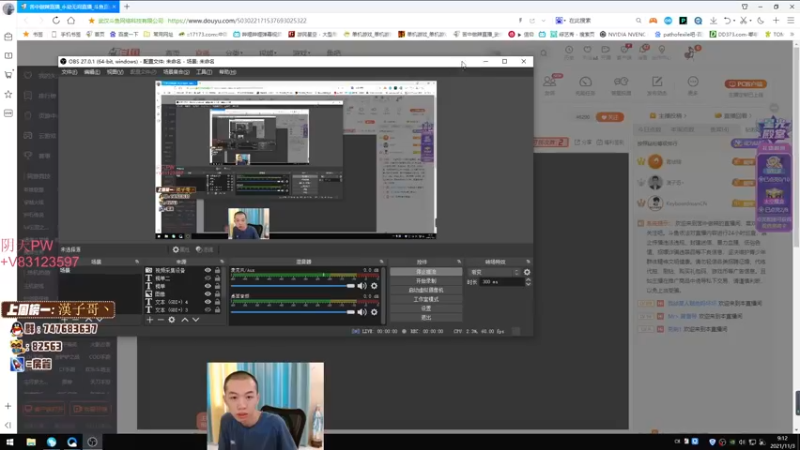Open the Windows Start menu

click(10, 442)
